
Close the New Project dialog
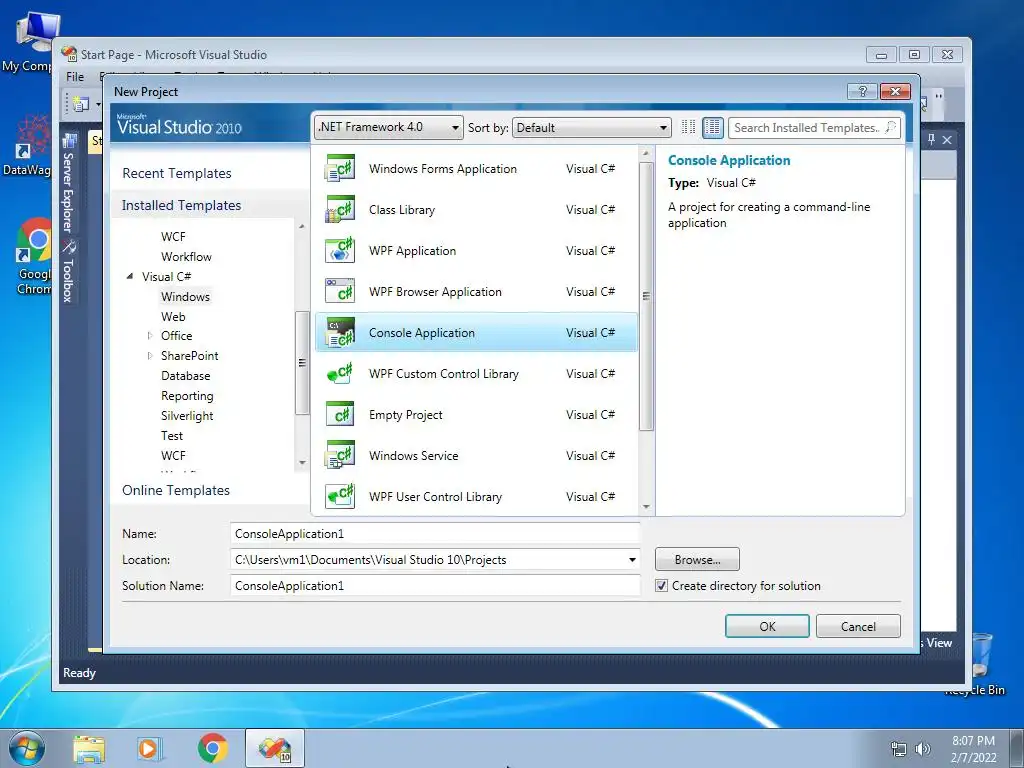click(895, 91)
